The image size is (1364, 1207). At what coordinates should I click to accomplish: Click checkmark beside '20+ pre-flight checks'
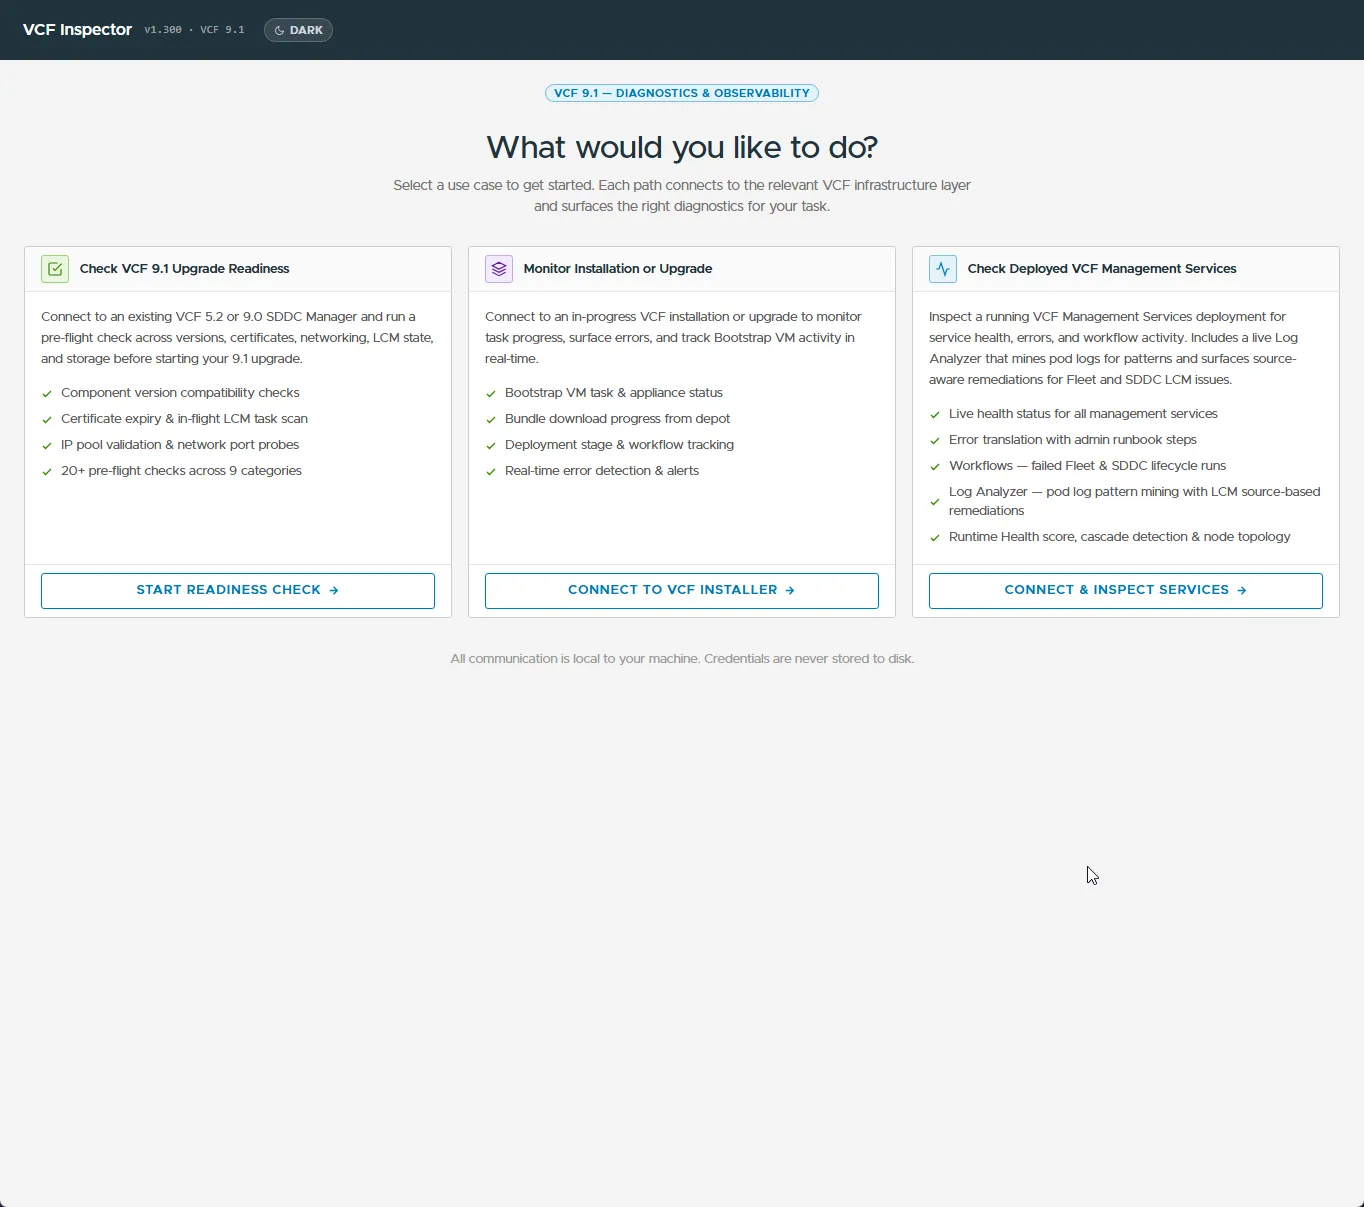click(x=47, y=472)
